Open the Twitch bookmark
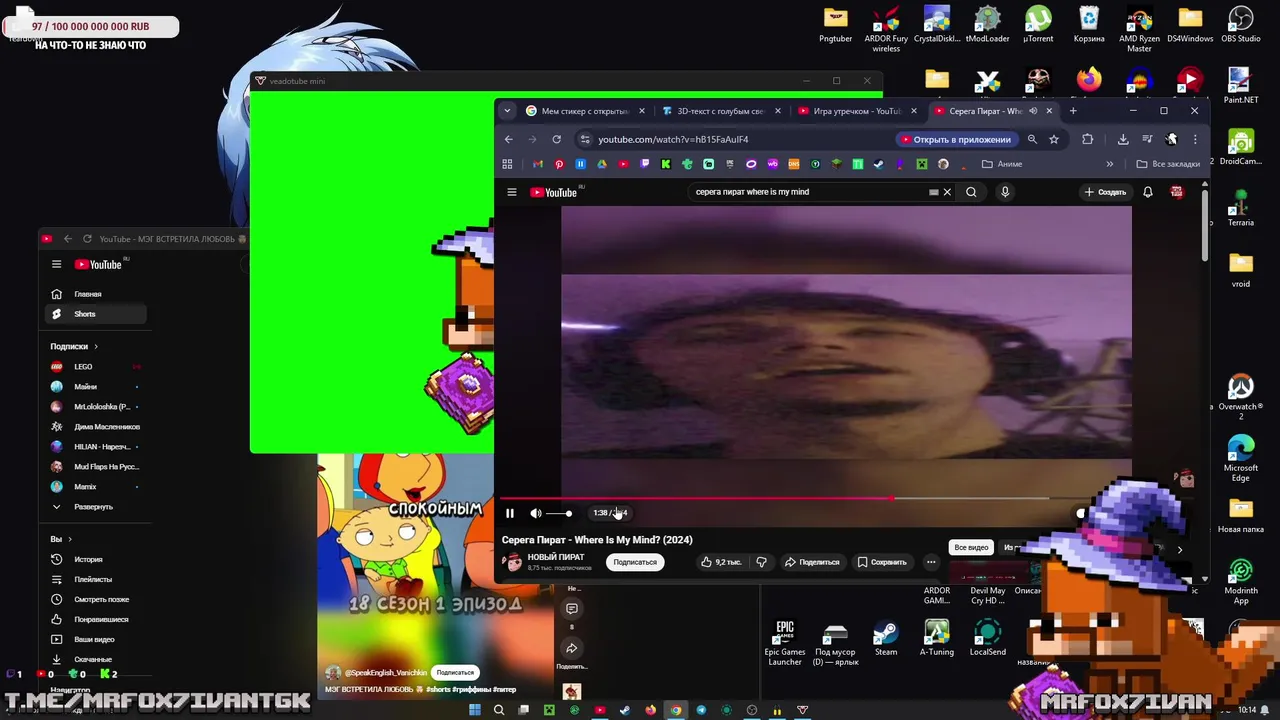Viewport: 1280px width, 720px height. [644, 164]
